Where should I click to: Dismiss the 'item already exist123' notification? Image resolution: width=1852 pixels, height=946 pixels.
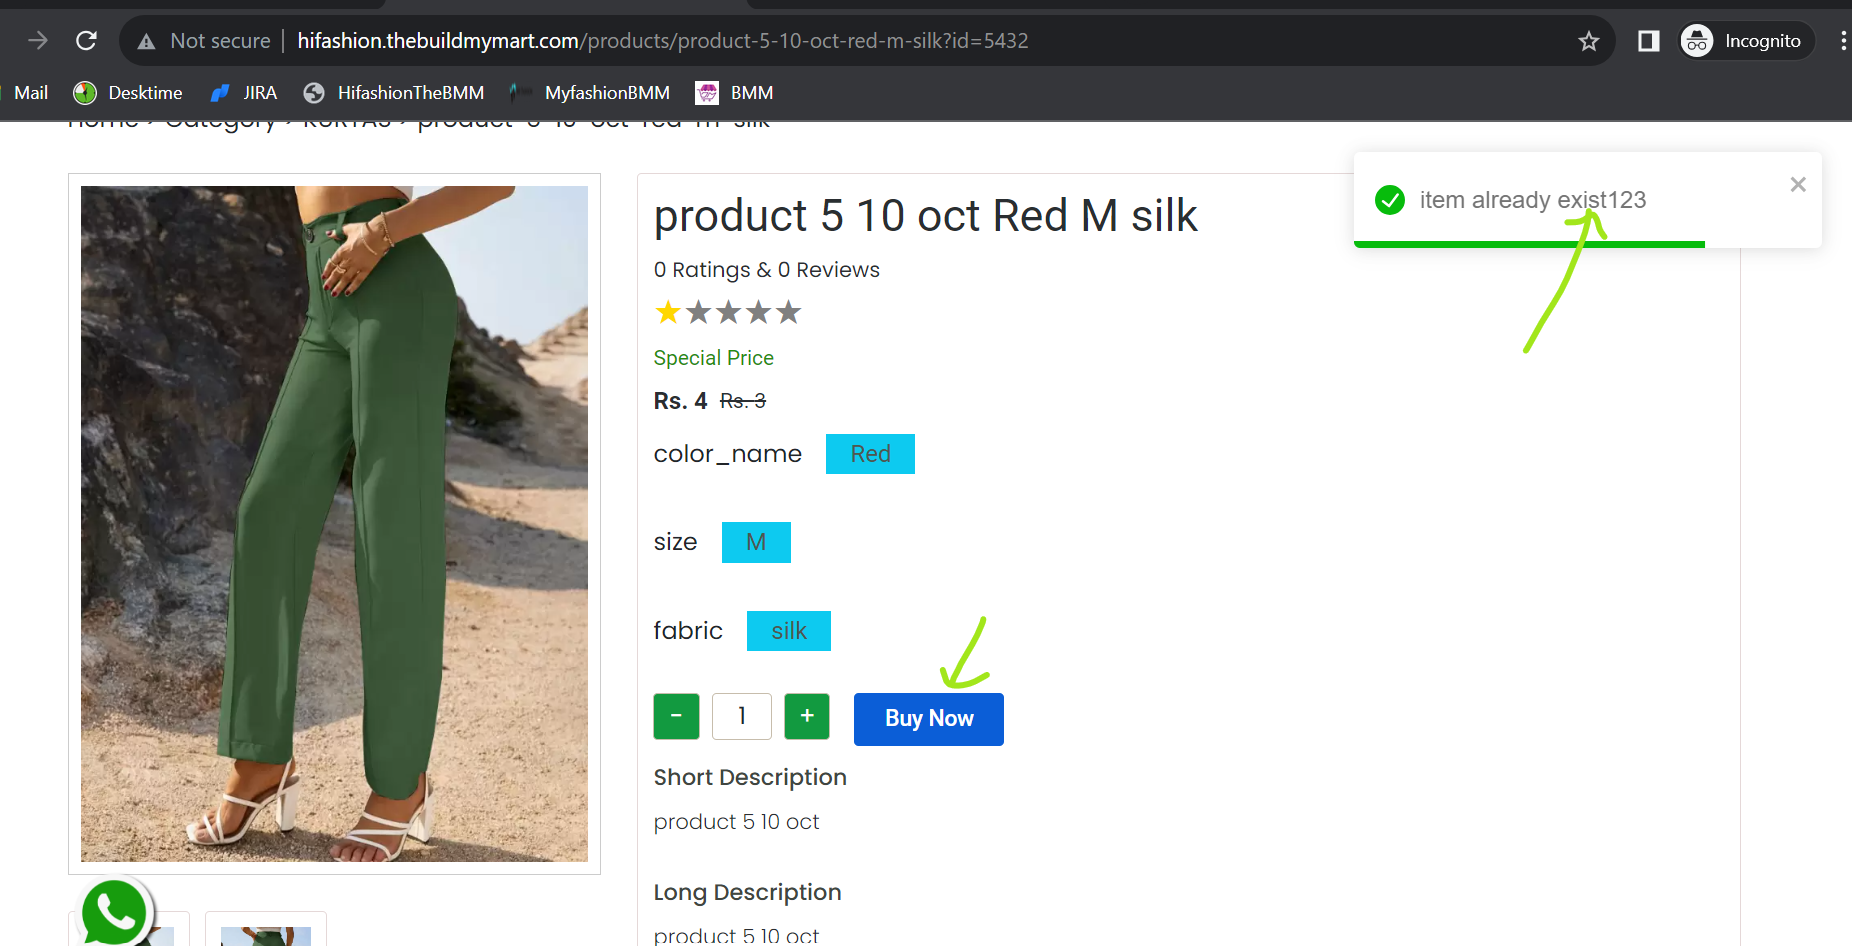1798,184
